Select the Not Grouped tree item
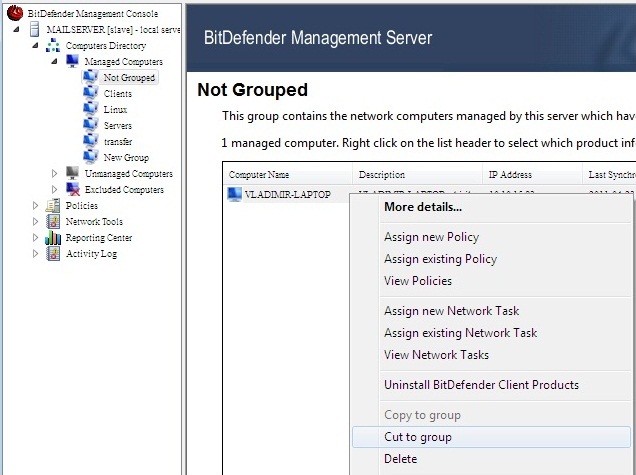 (x=129, y=77)
